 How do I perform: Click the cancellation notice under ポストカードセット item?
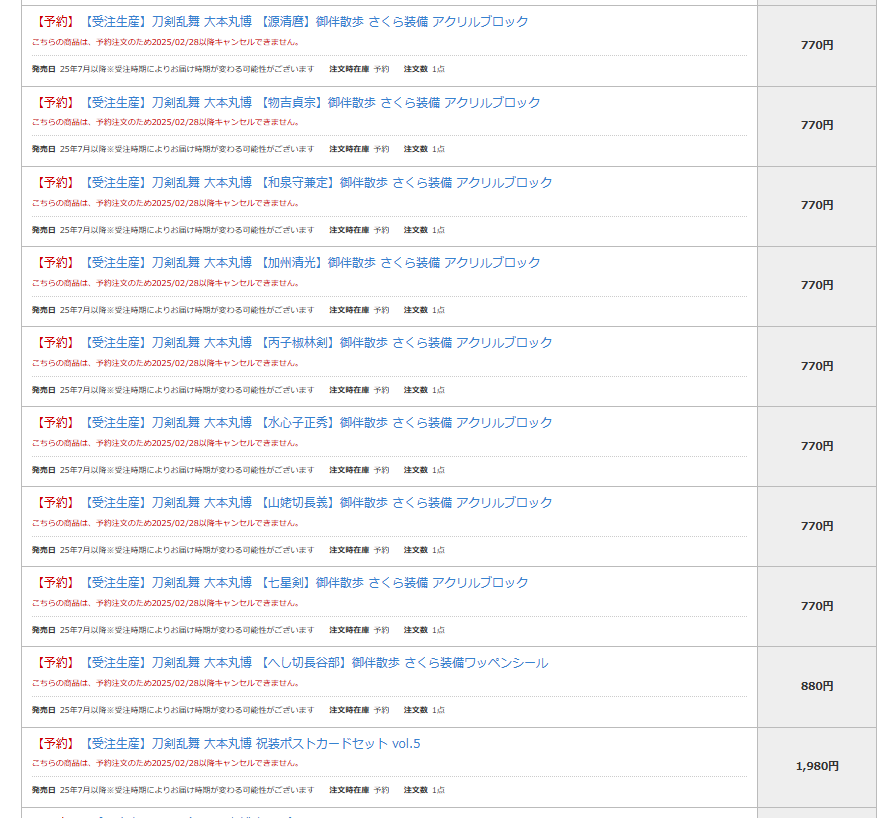pyautogui.click(x=166, y=763)
